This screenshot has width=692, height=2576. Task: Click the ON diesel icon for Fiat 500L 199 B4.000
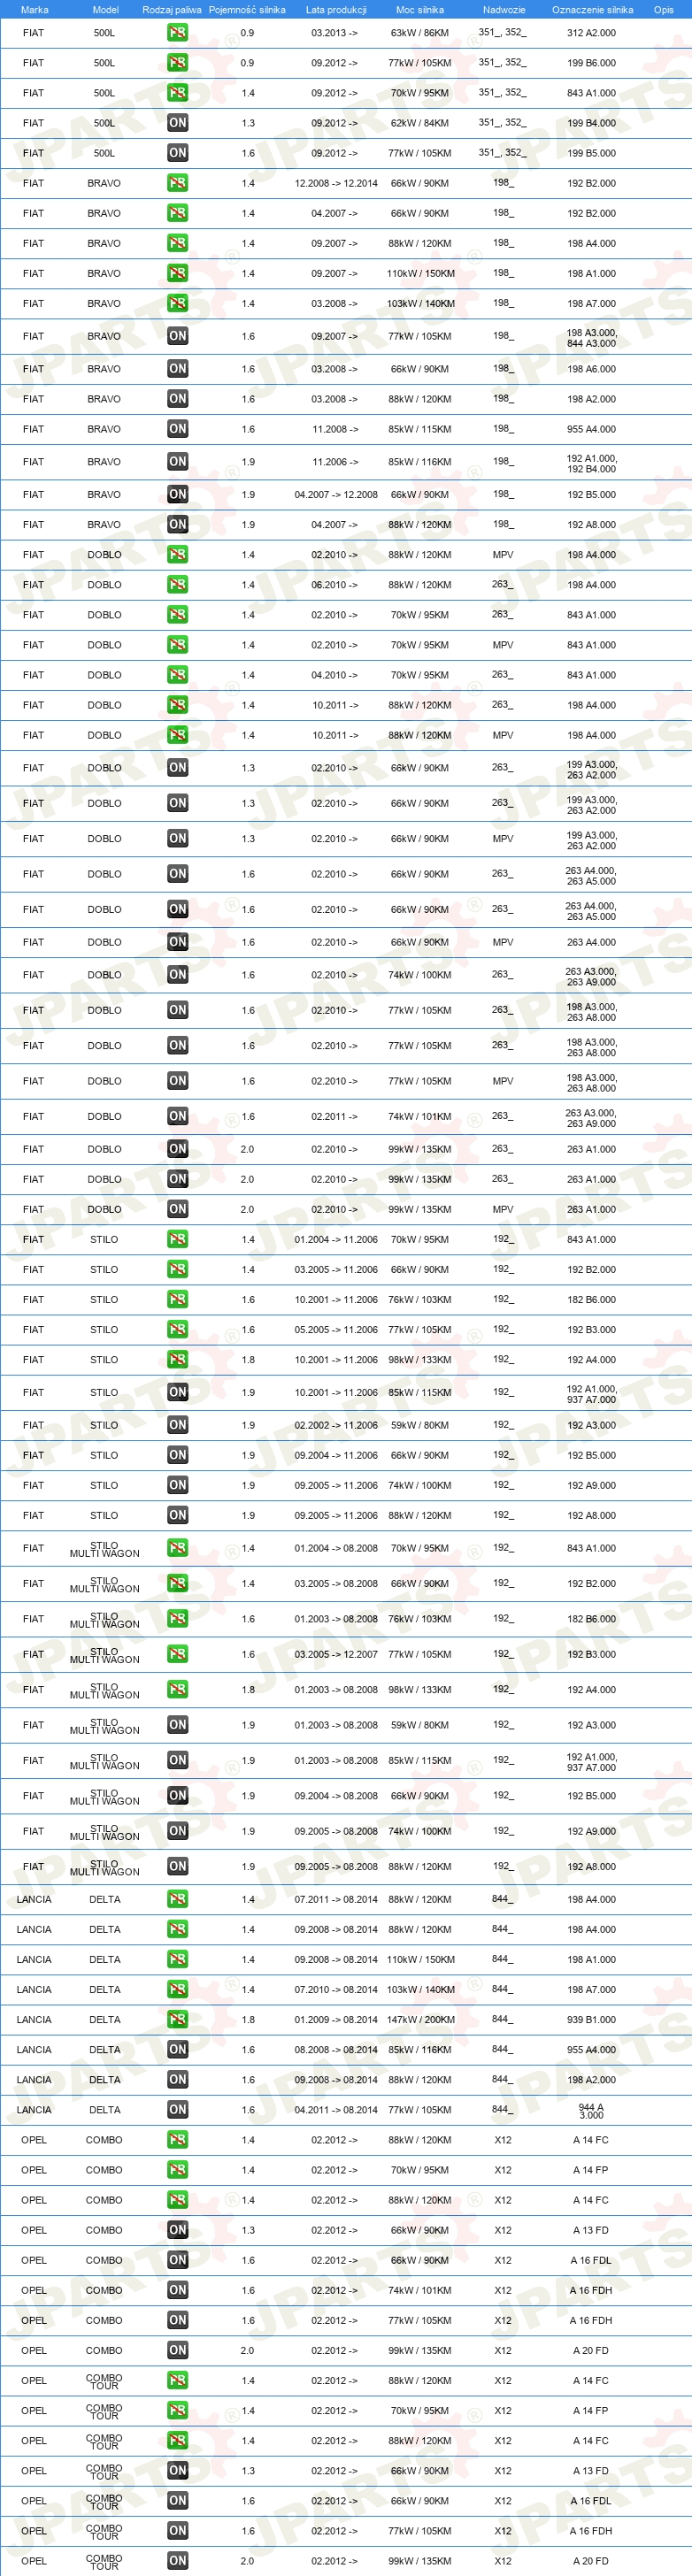pos(177,123)
